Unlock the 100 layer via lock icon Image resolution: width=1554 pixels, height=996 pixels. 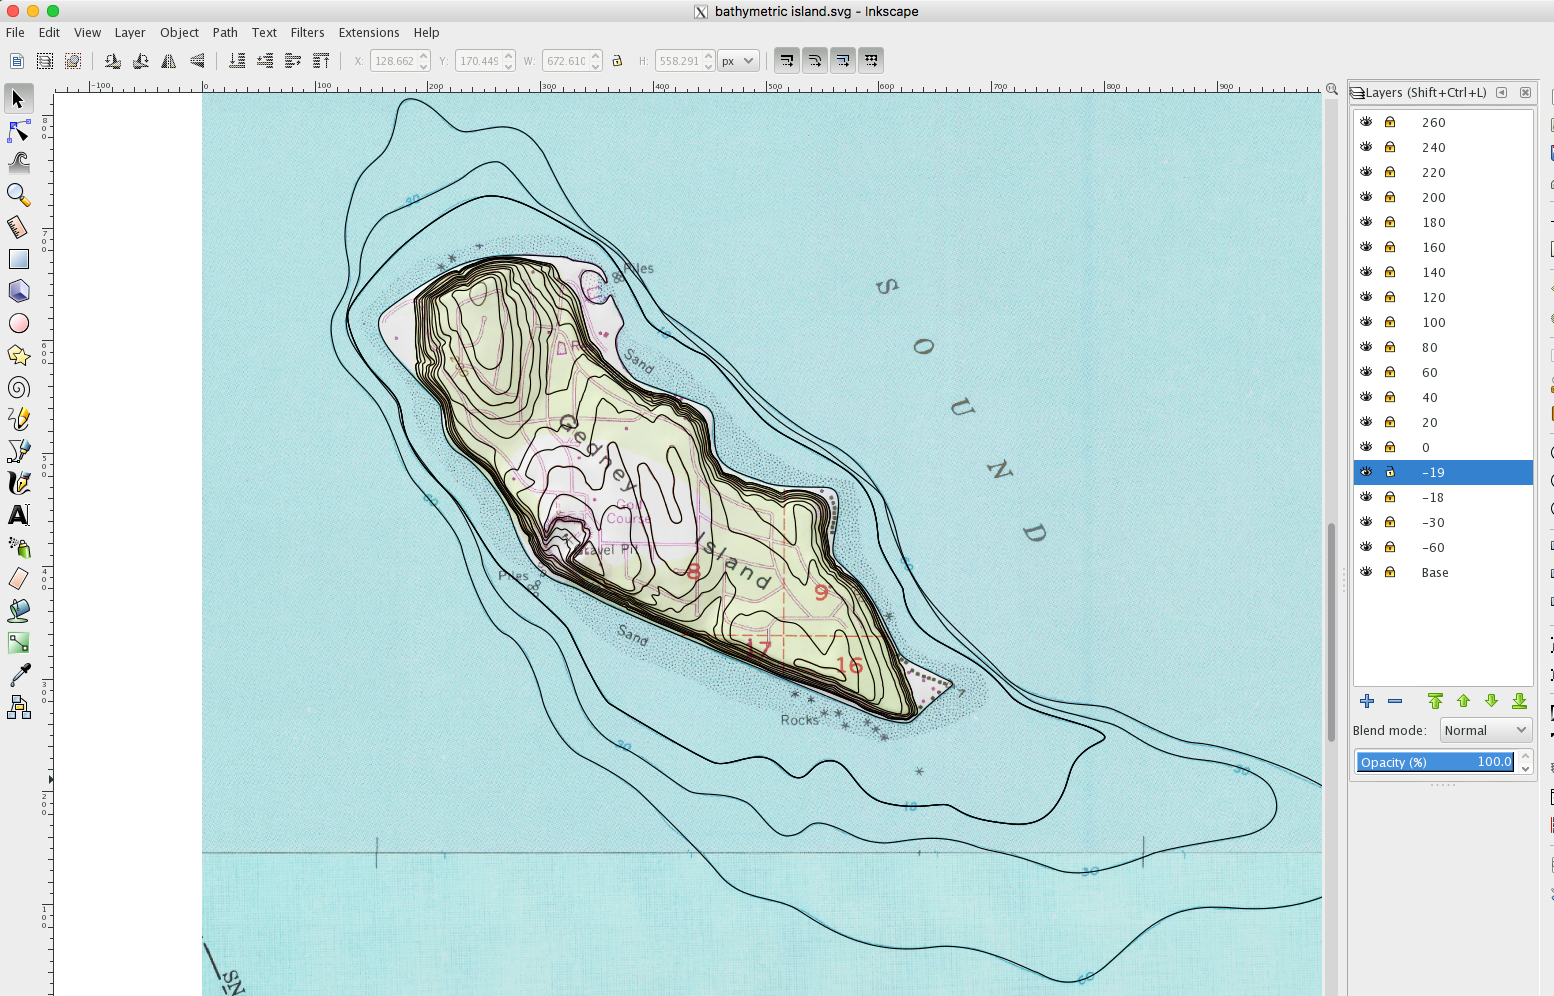point(1390,322)
